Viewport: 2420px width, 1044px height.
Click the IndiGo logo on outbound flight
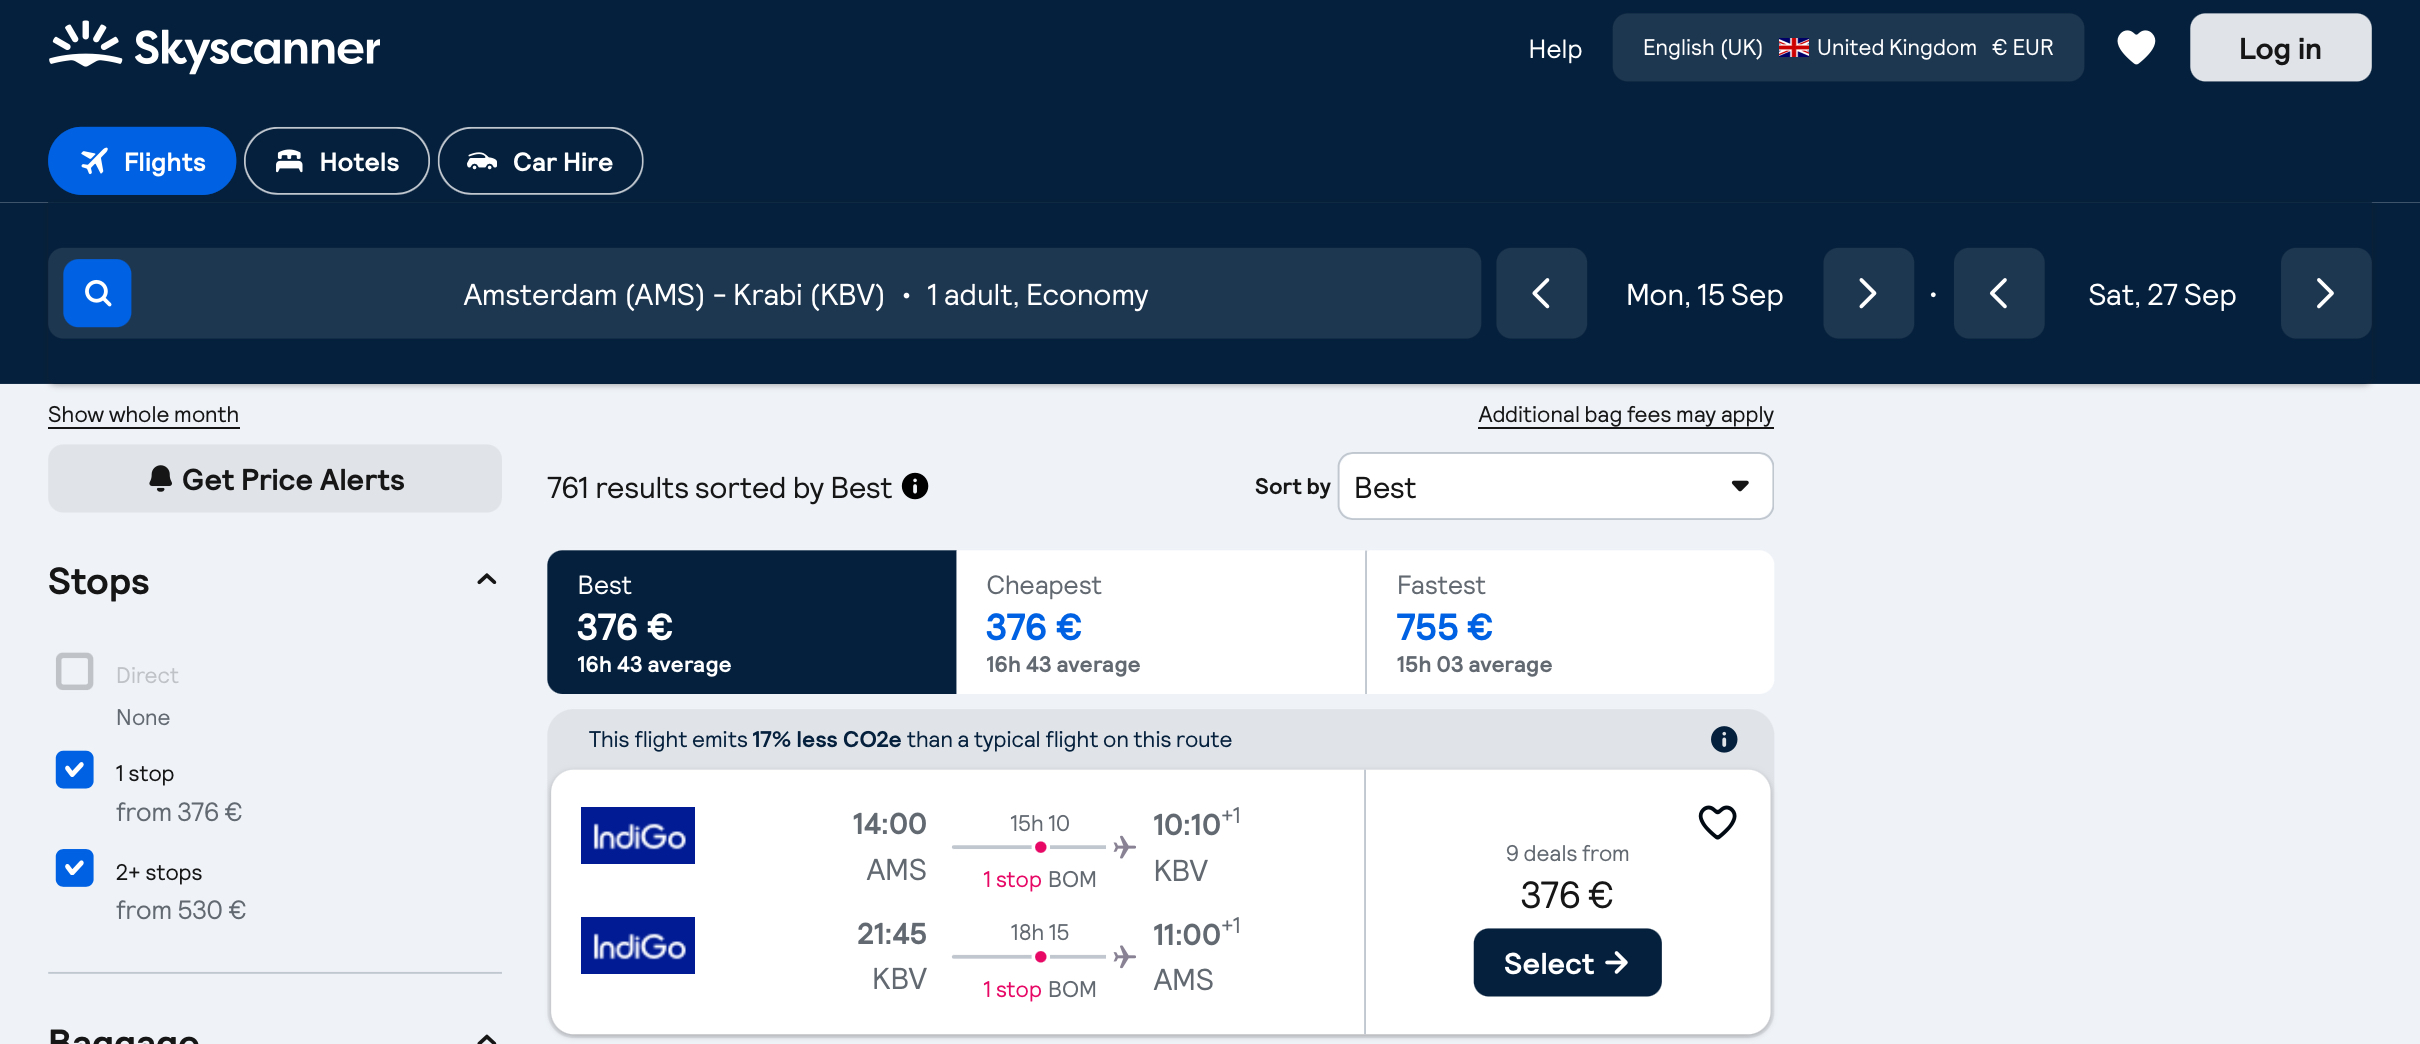pos(638,835)
